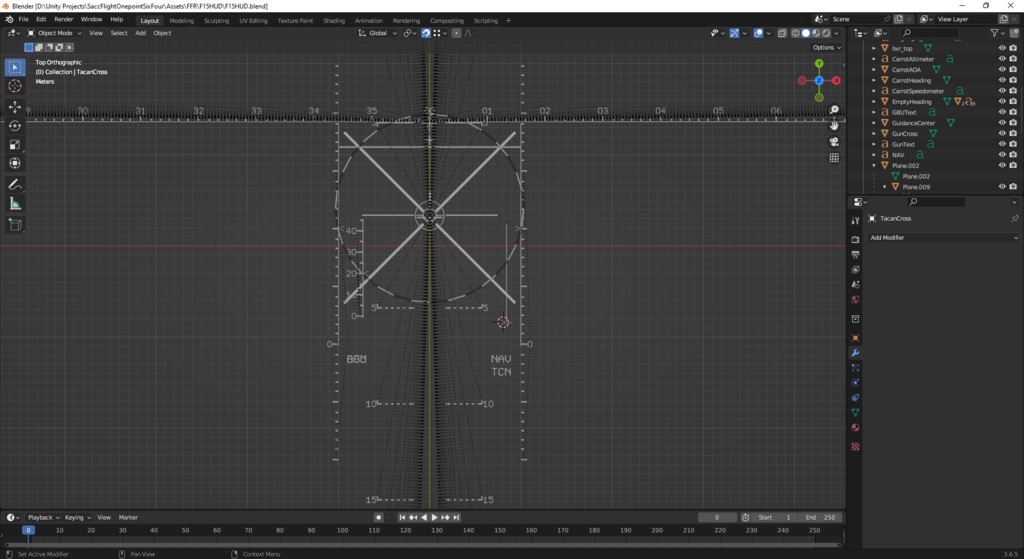Open the Object properties tab
The width and height of the screenshot is (1024, 559).
point(856,338)
